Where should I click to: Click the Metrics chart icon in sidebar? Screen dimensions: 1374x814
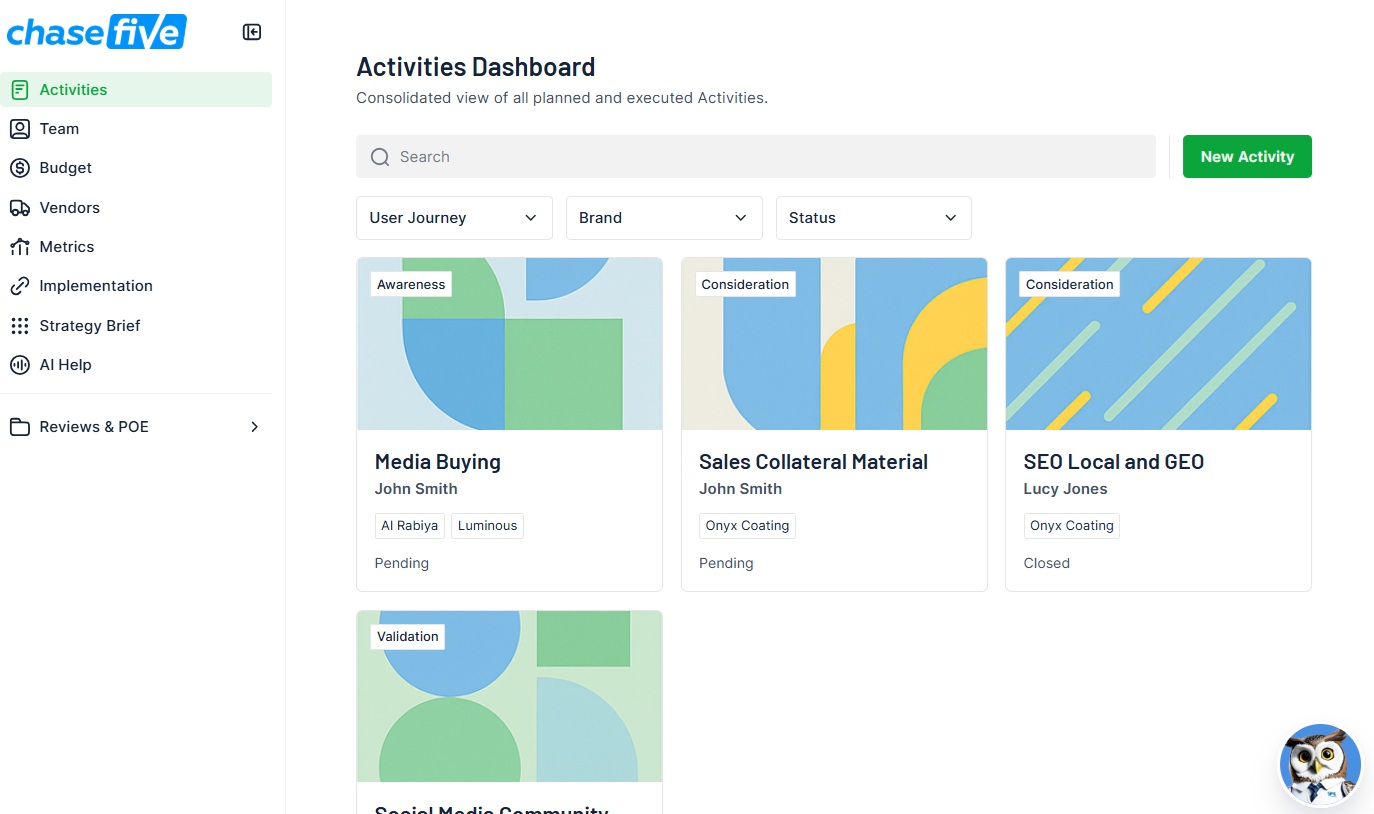(x=19, y=247)
